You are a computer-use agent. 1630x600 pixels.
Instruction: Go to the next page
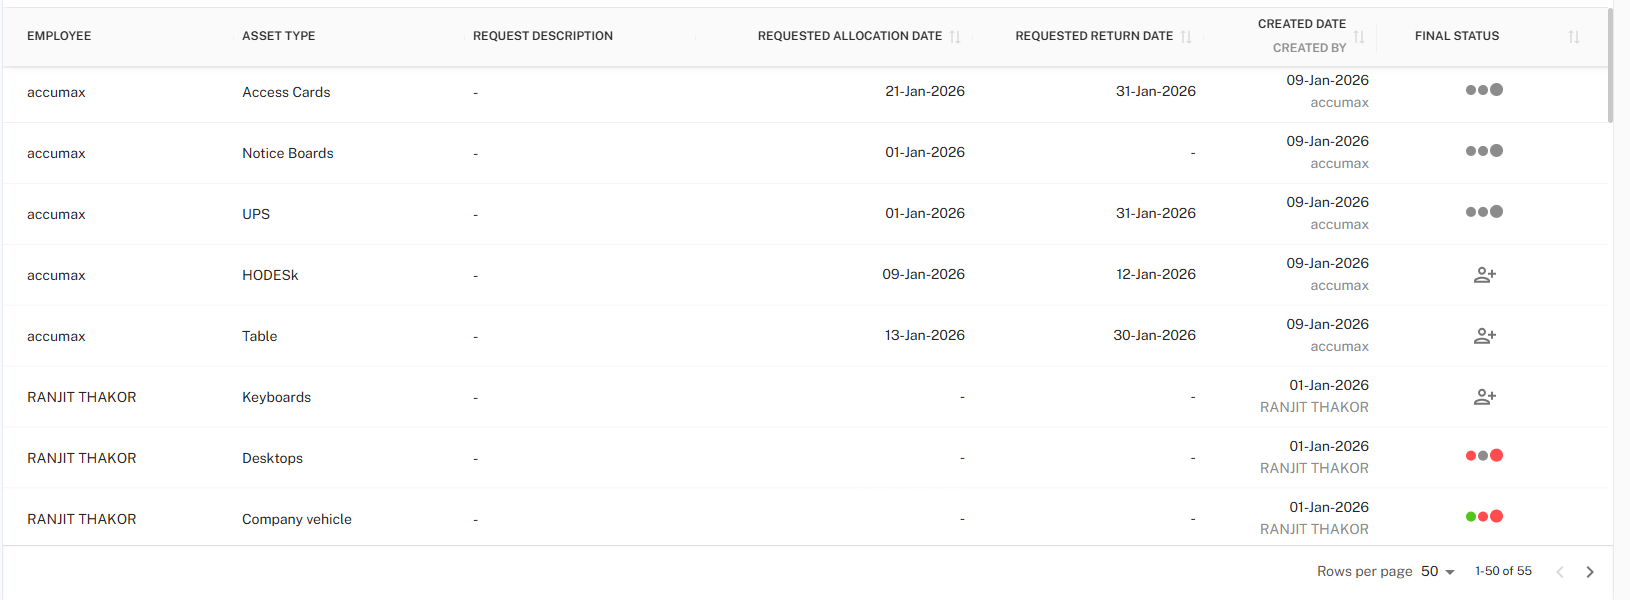pyautogui.click(x=1590, y=572)
